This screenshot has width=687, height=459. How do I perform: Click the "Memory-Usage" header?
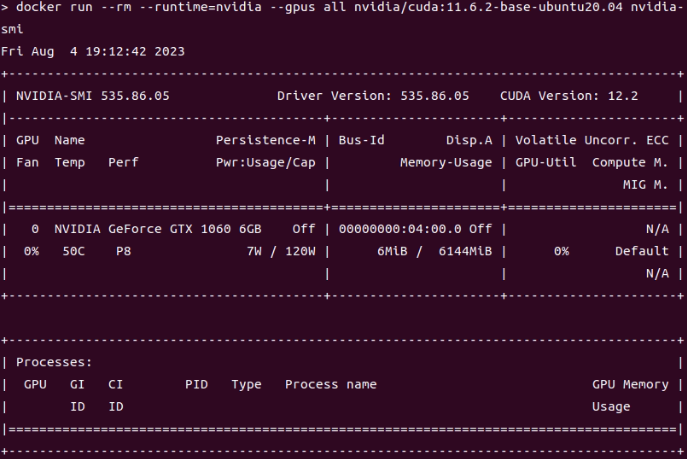pyautogui.click(x=446, y=162)
